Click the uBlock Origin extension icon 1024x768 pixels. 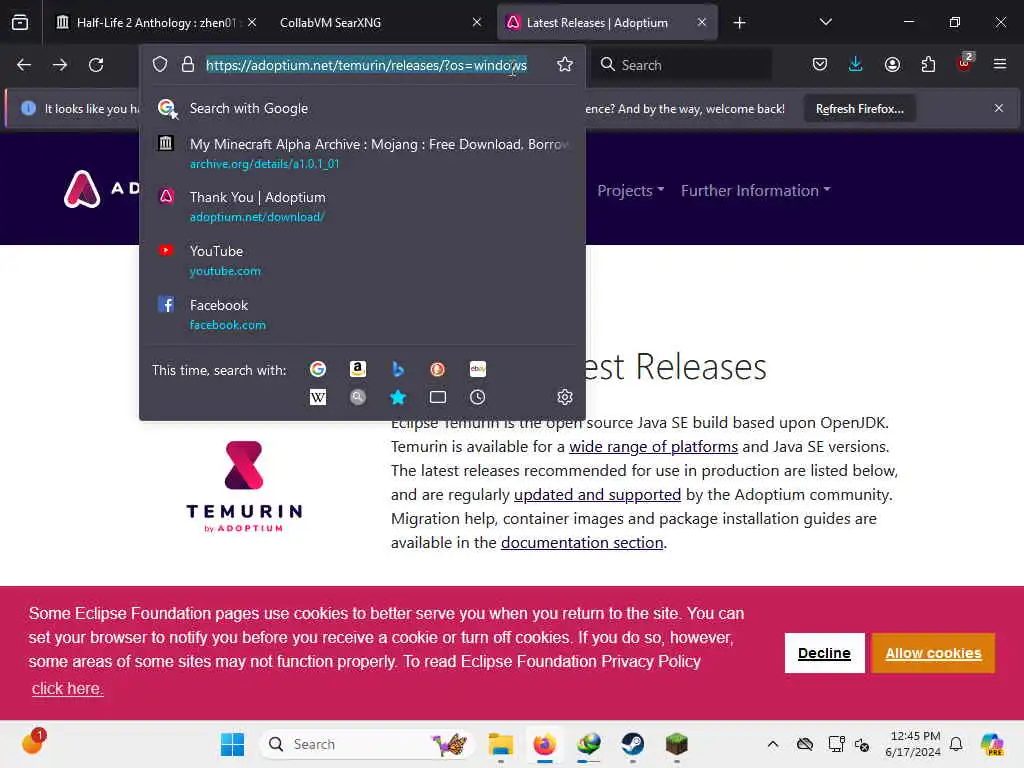point(965,63)
